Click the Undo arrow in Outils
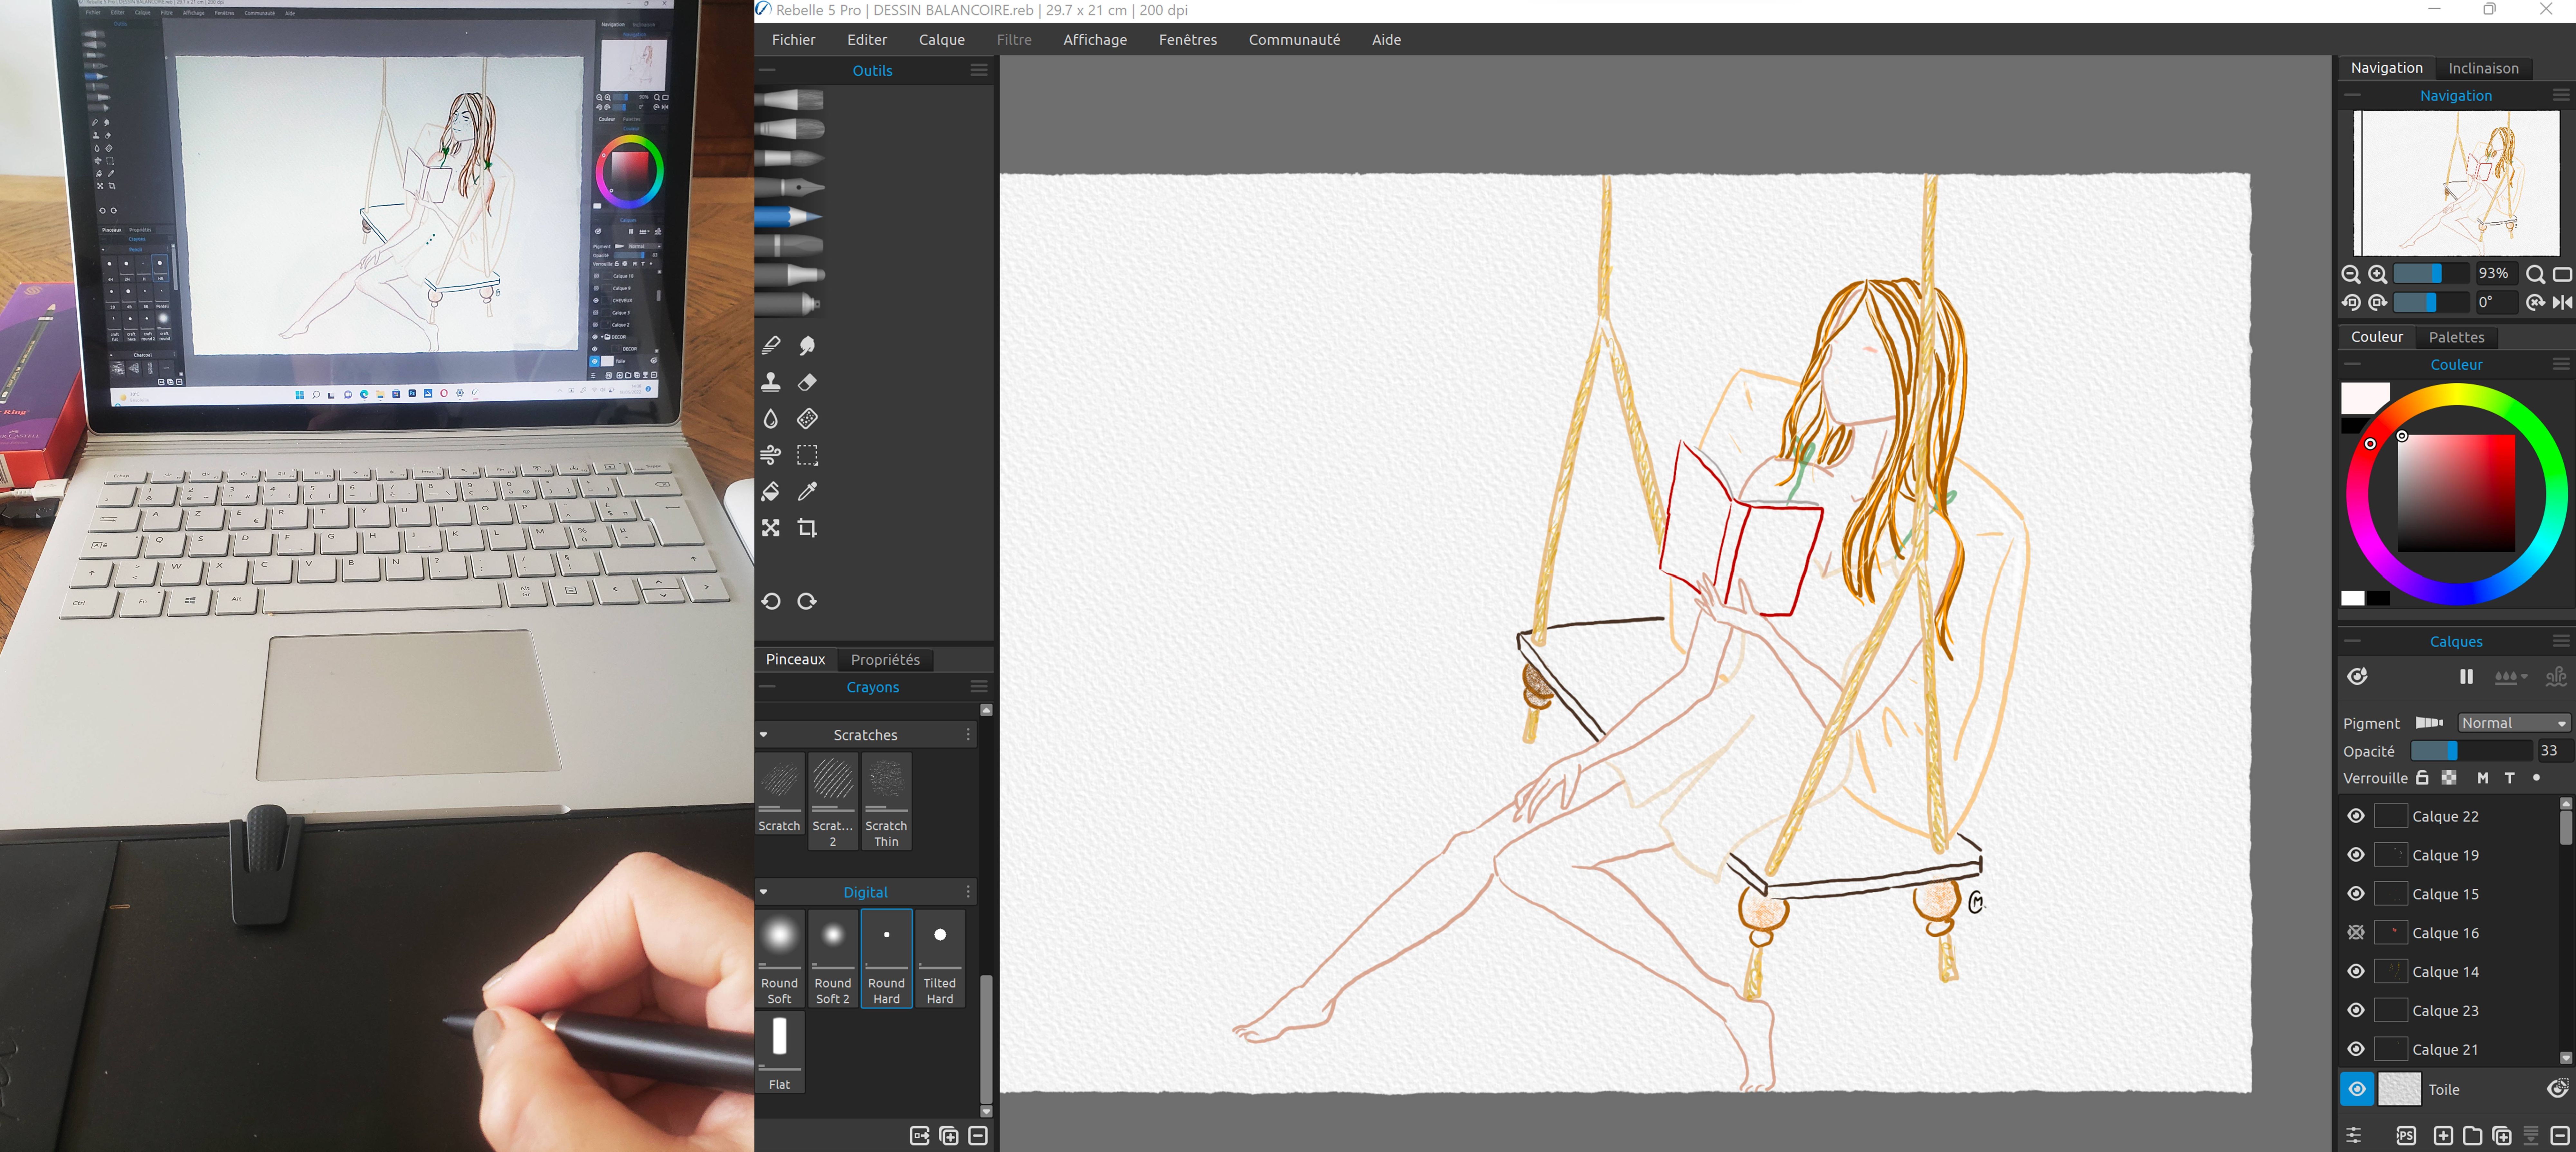Image resolution: width=2576 pixels, height=1152 pixels. pyautogui.click(x=771, y=601)
